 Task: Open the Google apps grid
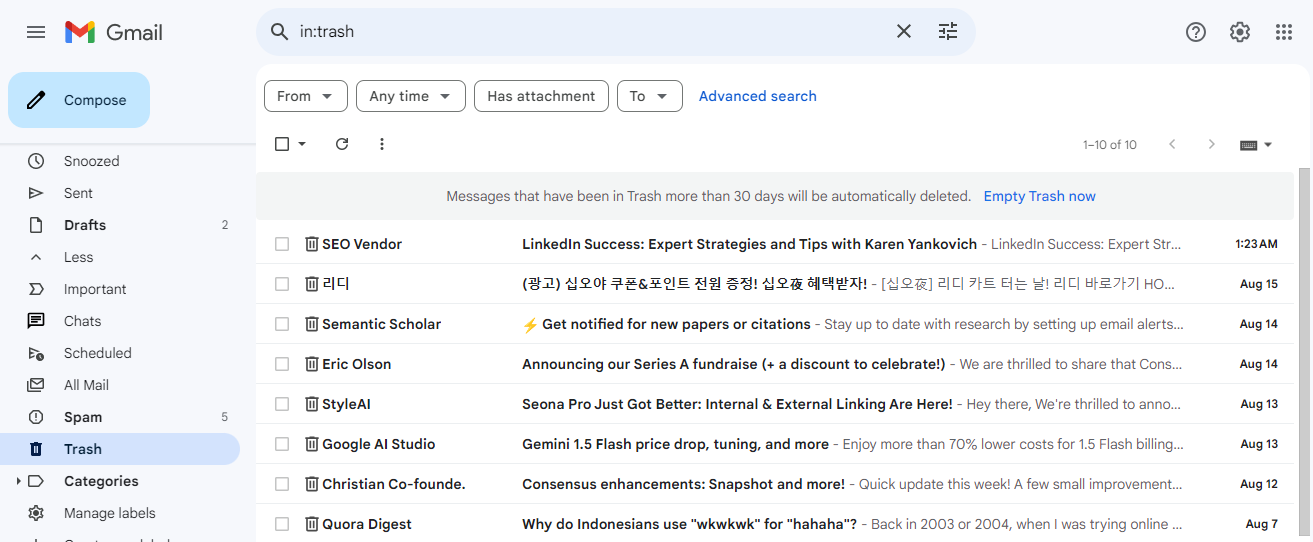tap(1284, 32)
